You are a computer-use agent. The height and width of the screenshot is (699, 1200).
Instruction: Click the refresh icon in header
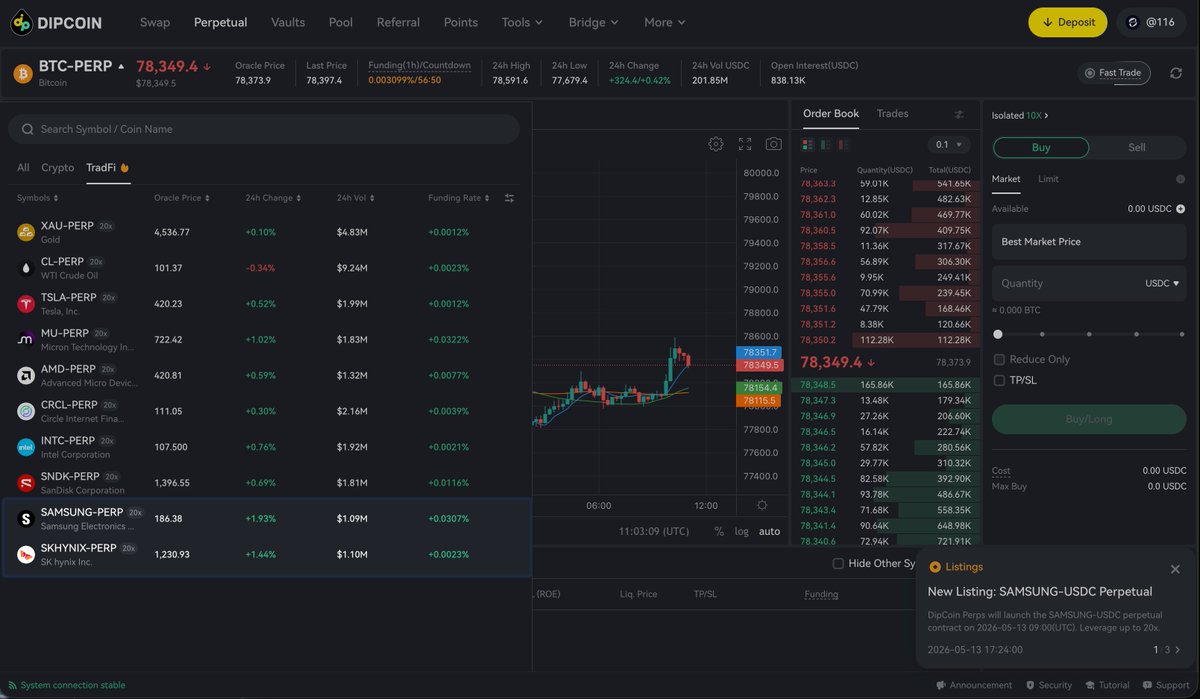1177,73
